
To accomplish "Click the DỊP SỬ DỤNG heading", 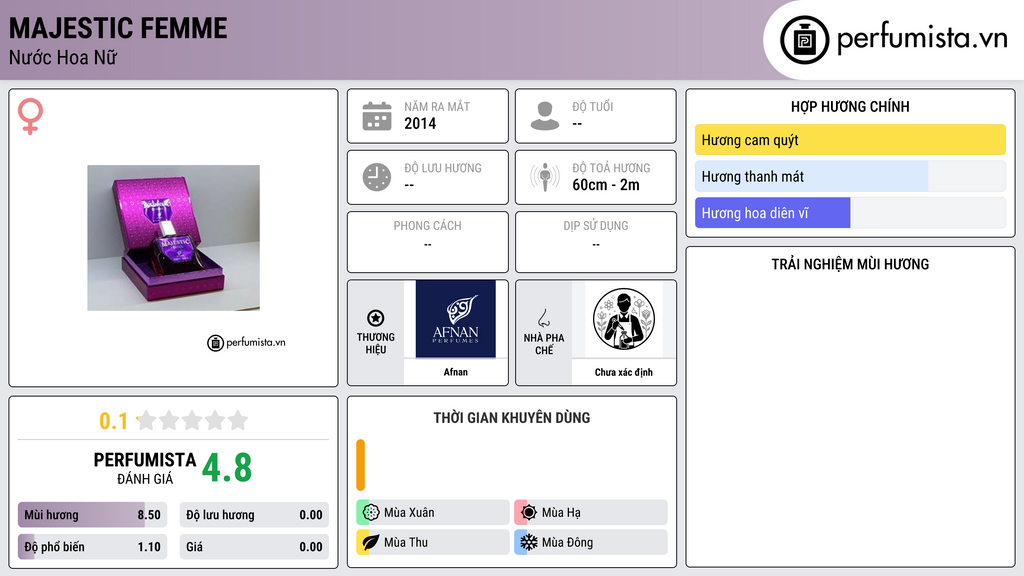I will pos(596,226).
